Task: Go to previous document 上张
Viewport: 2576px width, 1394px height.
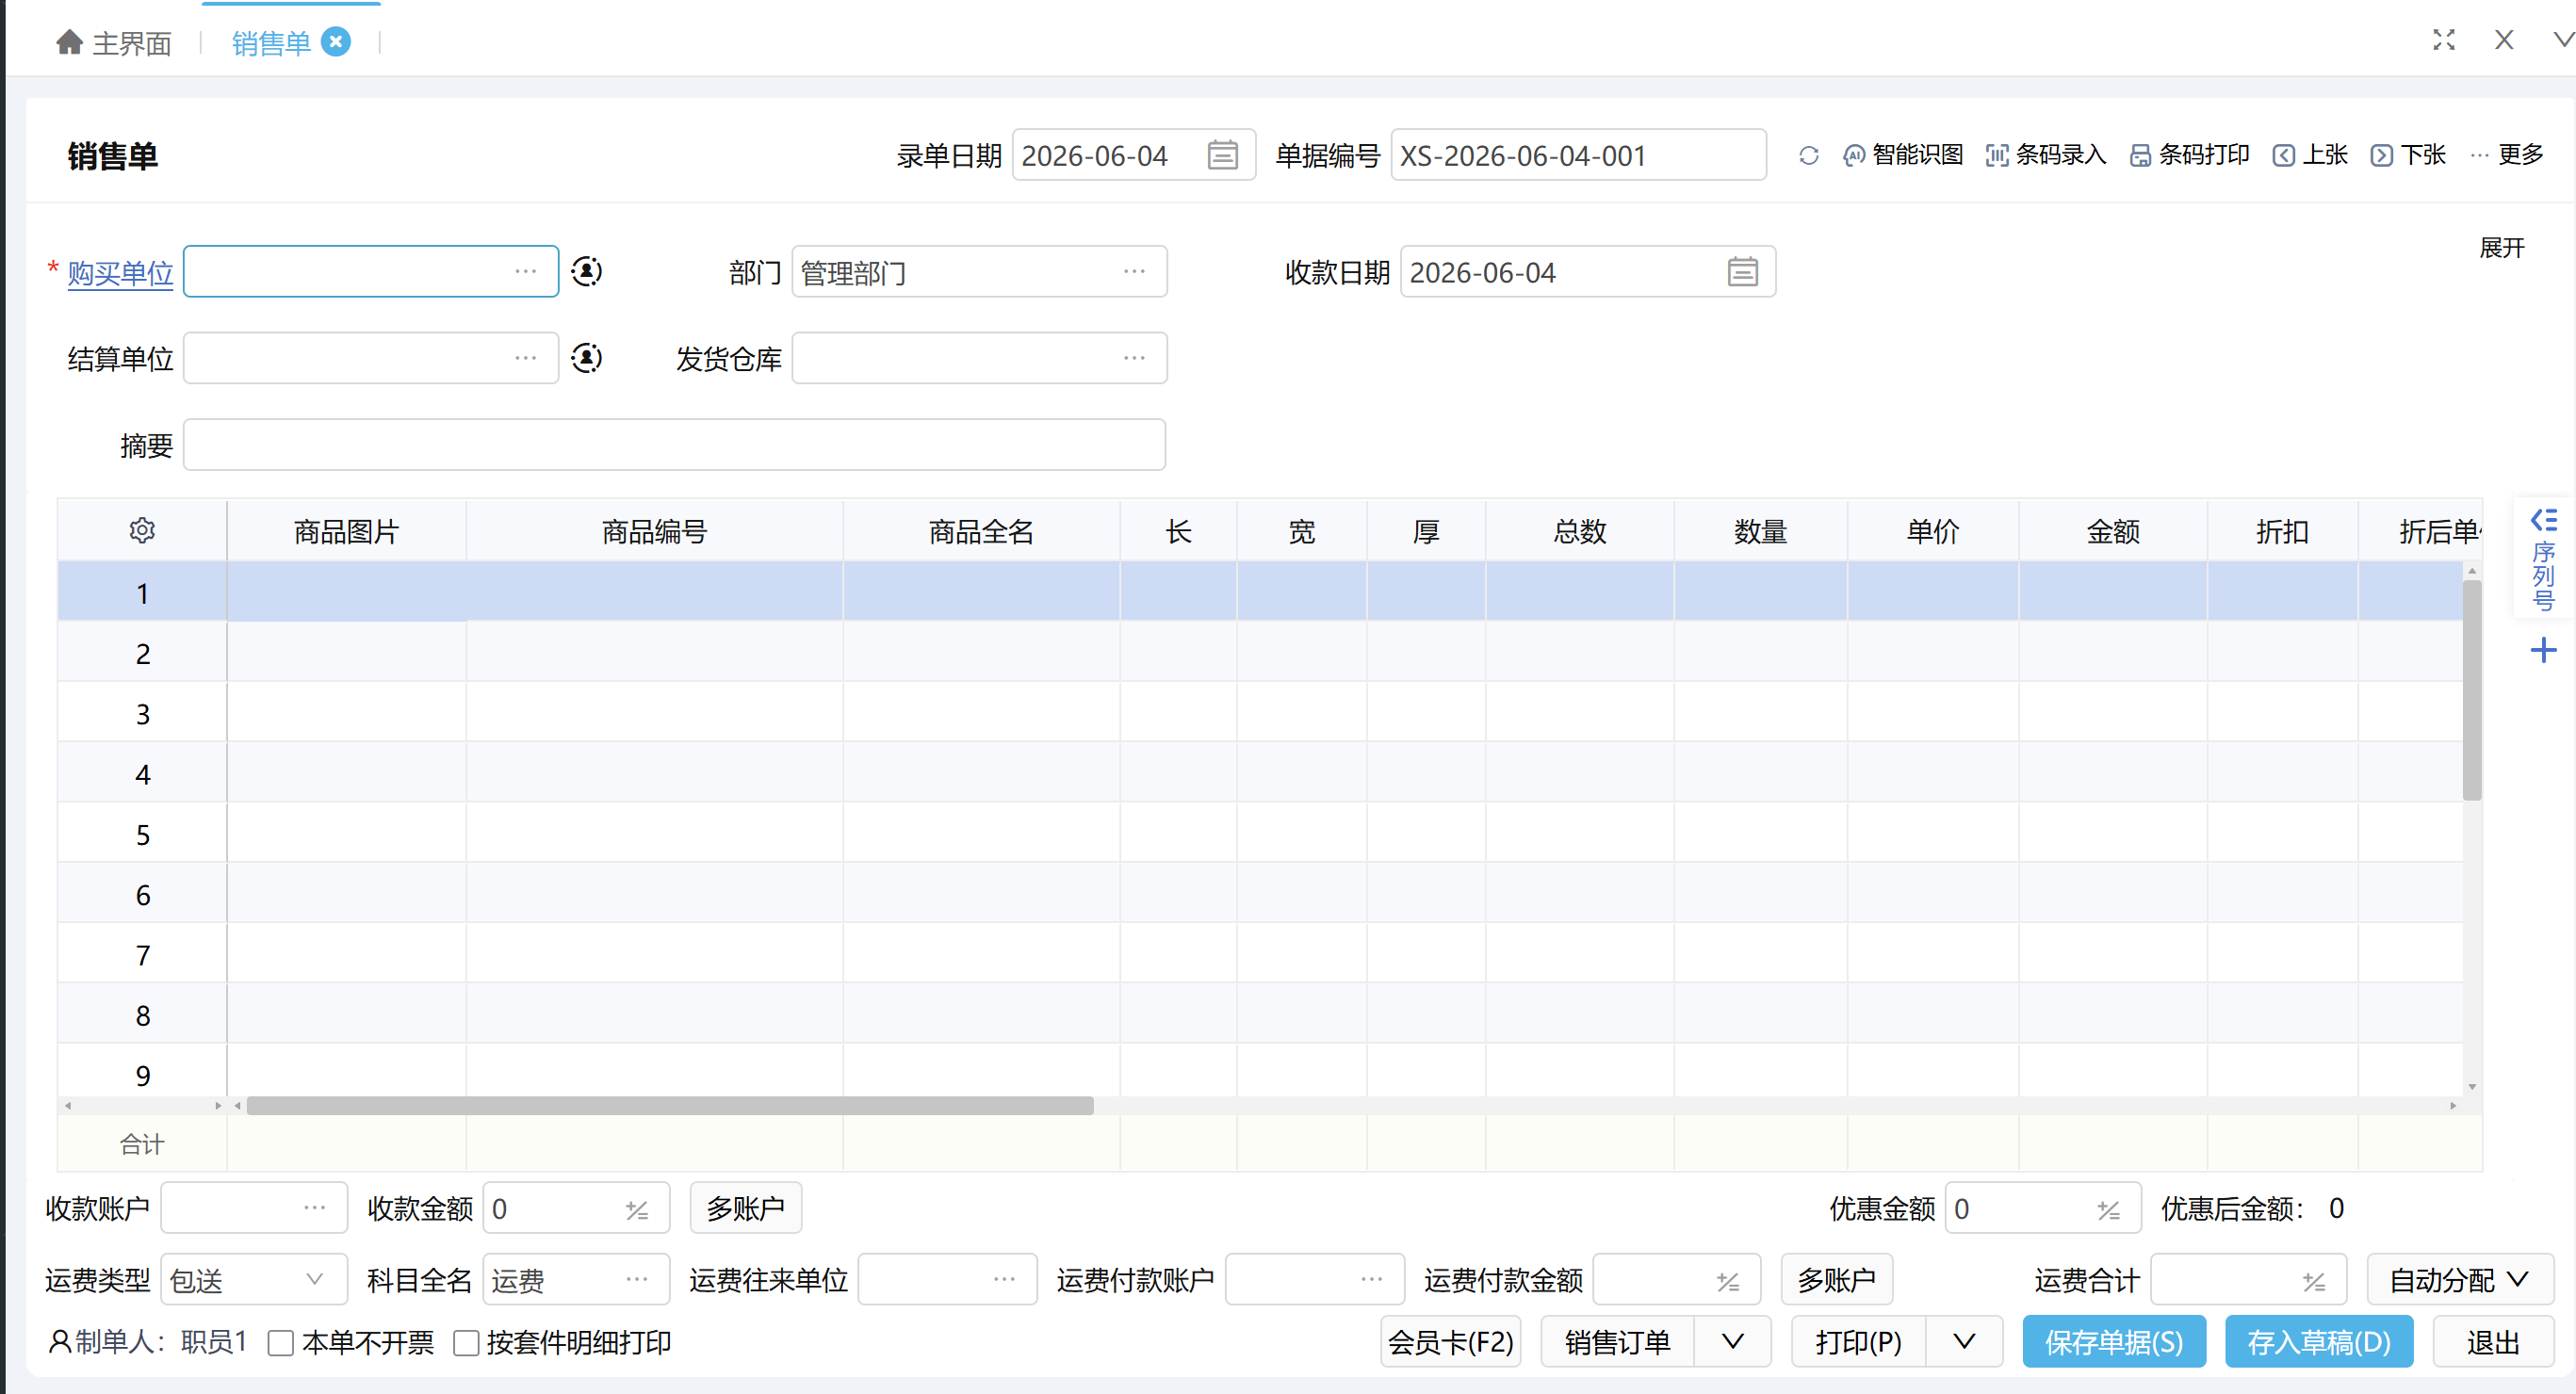Action: [2310, 155]
